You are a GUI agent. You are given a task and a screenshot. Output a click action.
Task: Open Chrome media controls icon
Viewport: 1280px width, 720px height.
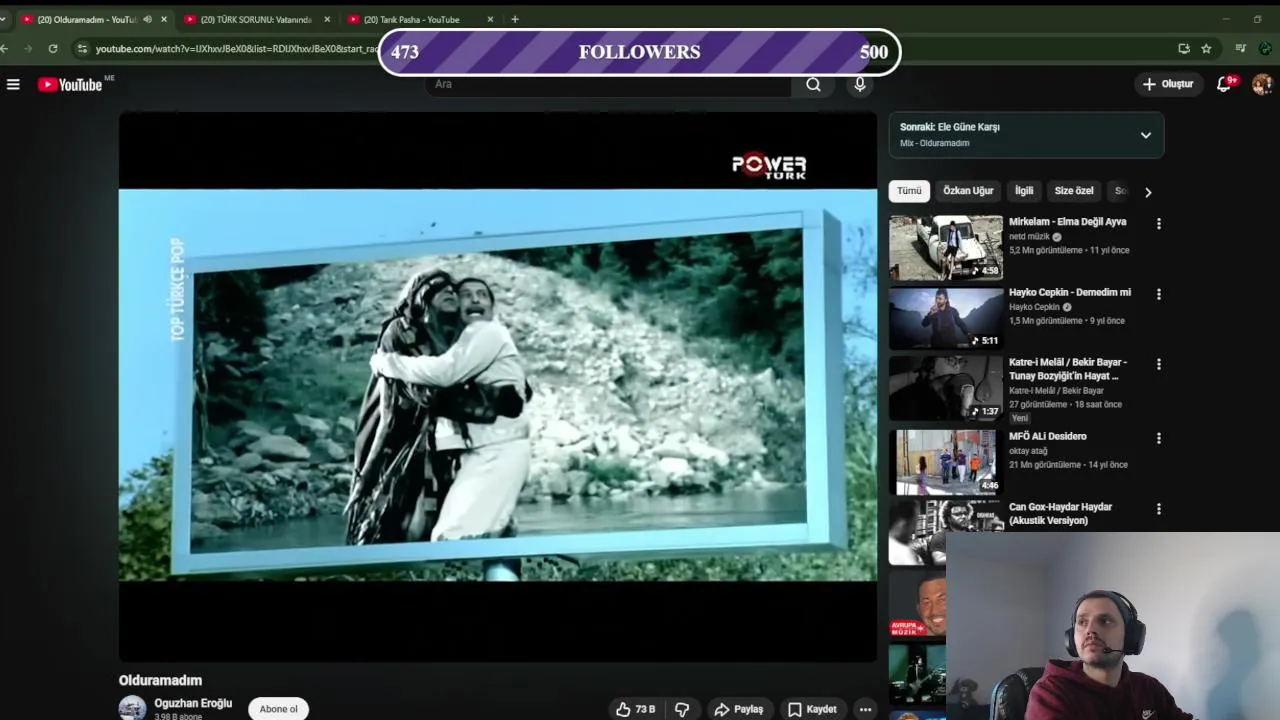[x=1241, y=48]
